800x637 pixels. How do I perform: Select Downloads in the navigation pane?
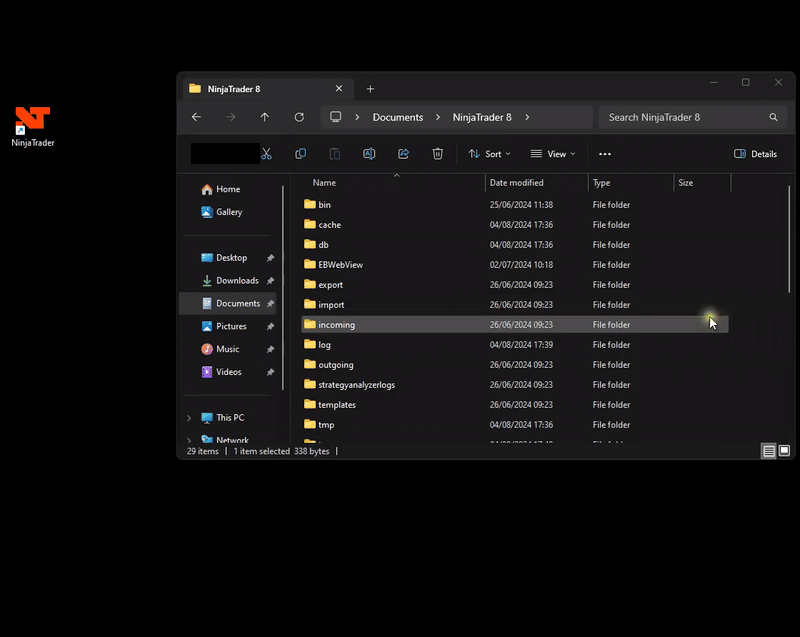point(237,281)
